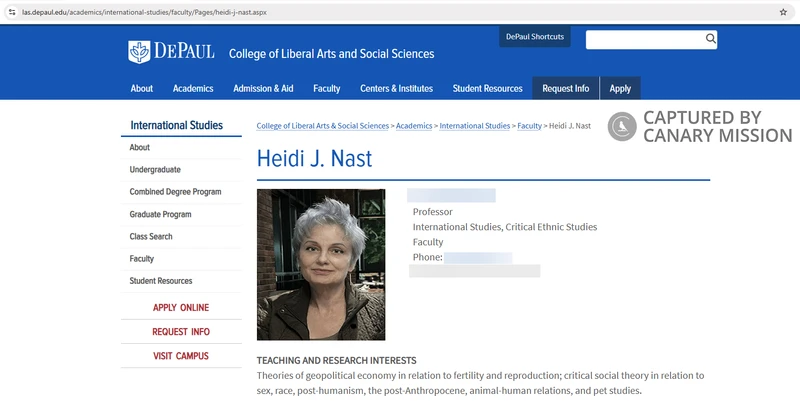The image size is (800, 405).
Task: Click the 'Heidi J. Nast' breadcrumb text
Action: pos(570,126)
